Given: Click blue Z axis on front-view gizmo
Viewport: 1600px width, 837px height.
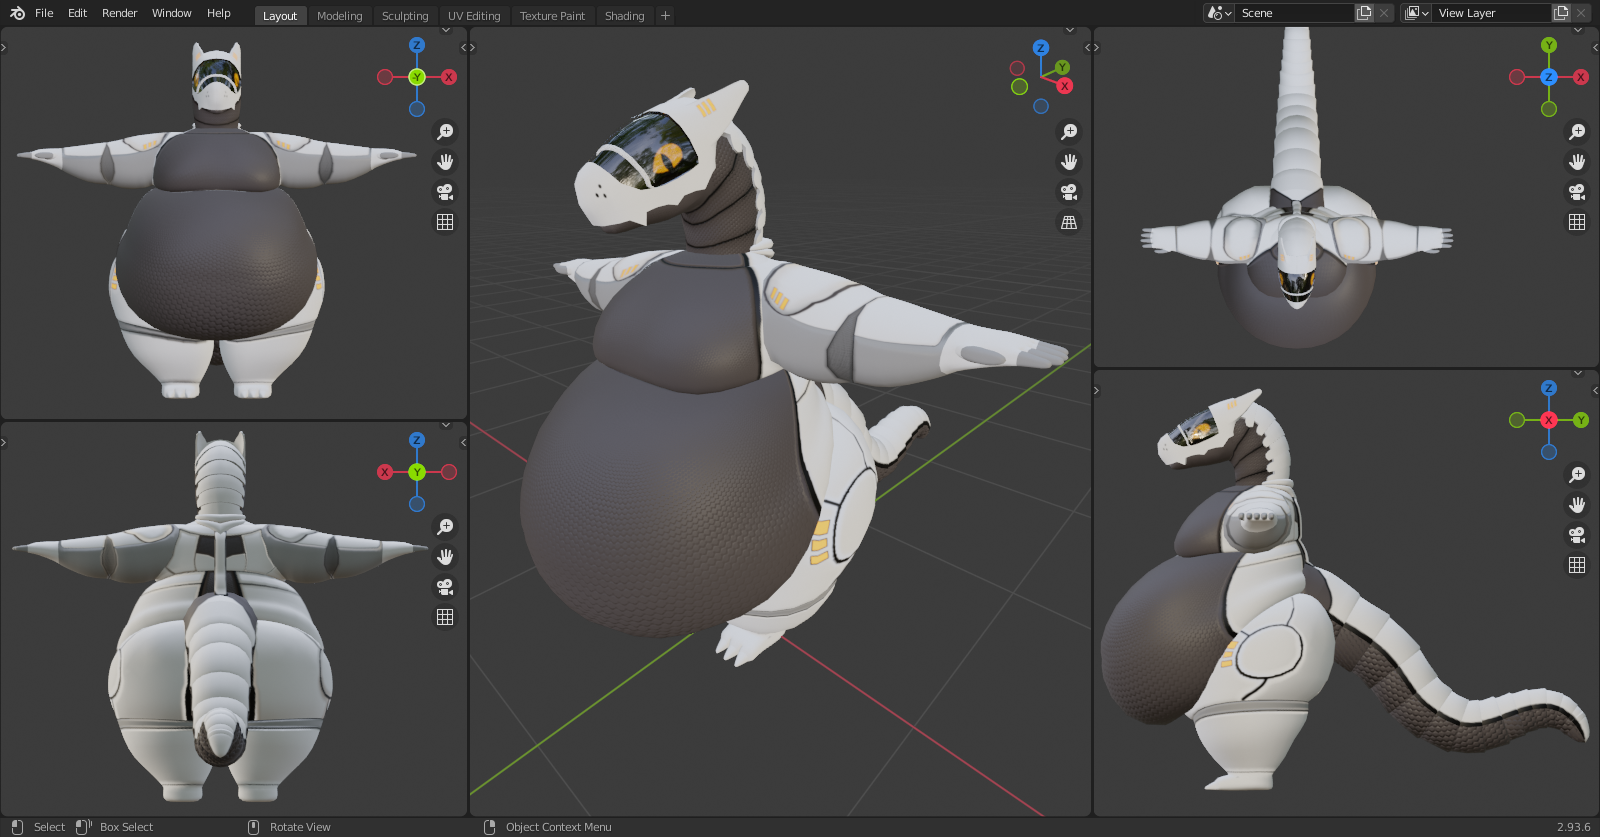Looking at the screenshot, I should 417,45.
